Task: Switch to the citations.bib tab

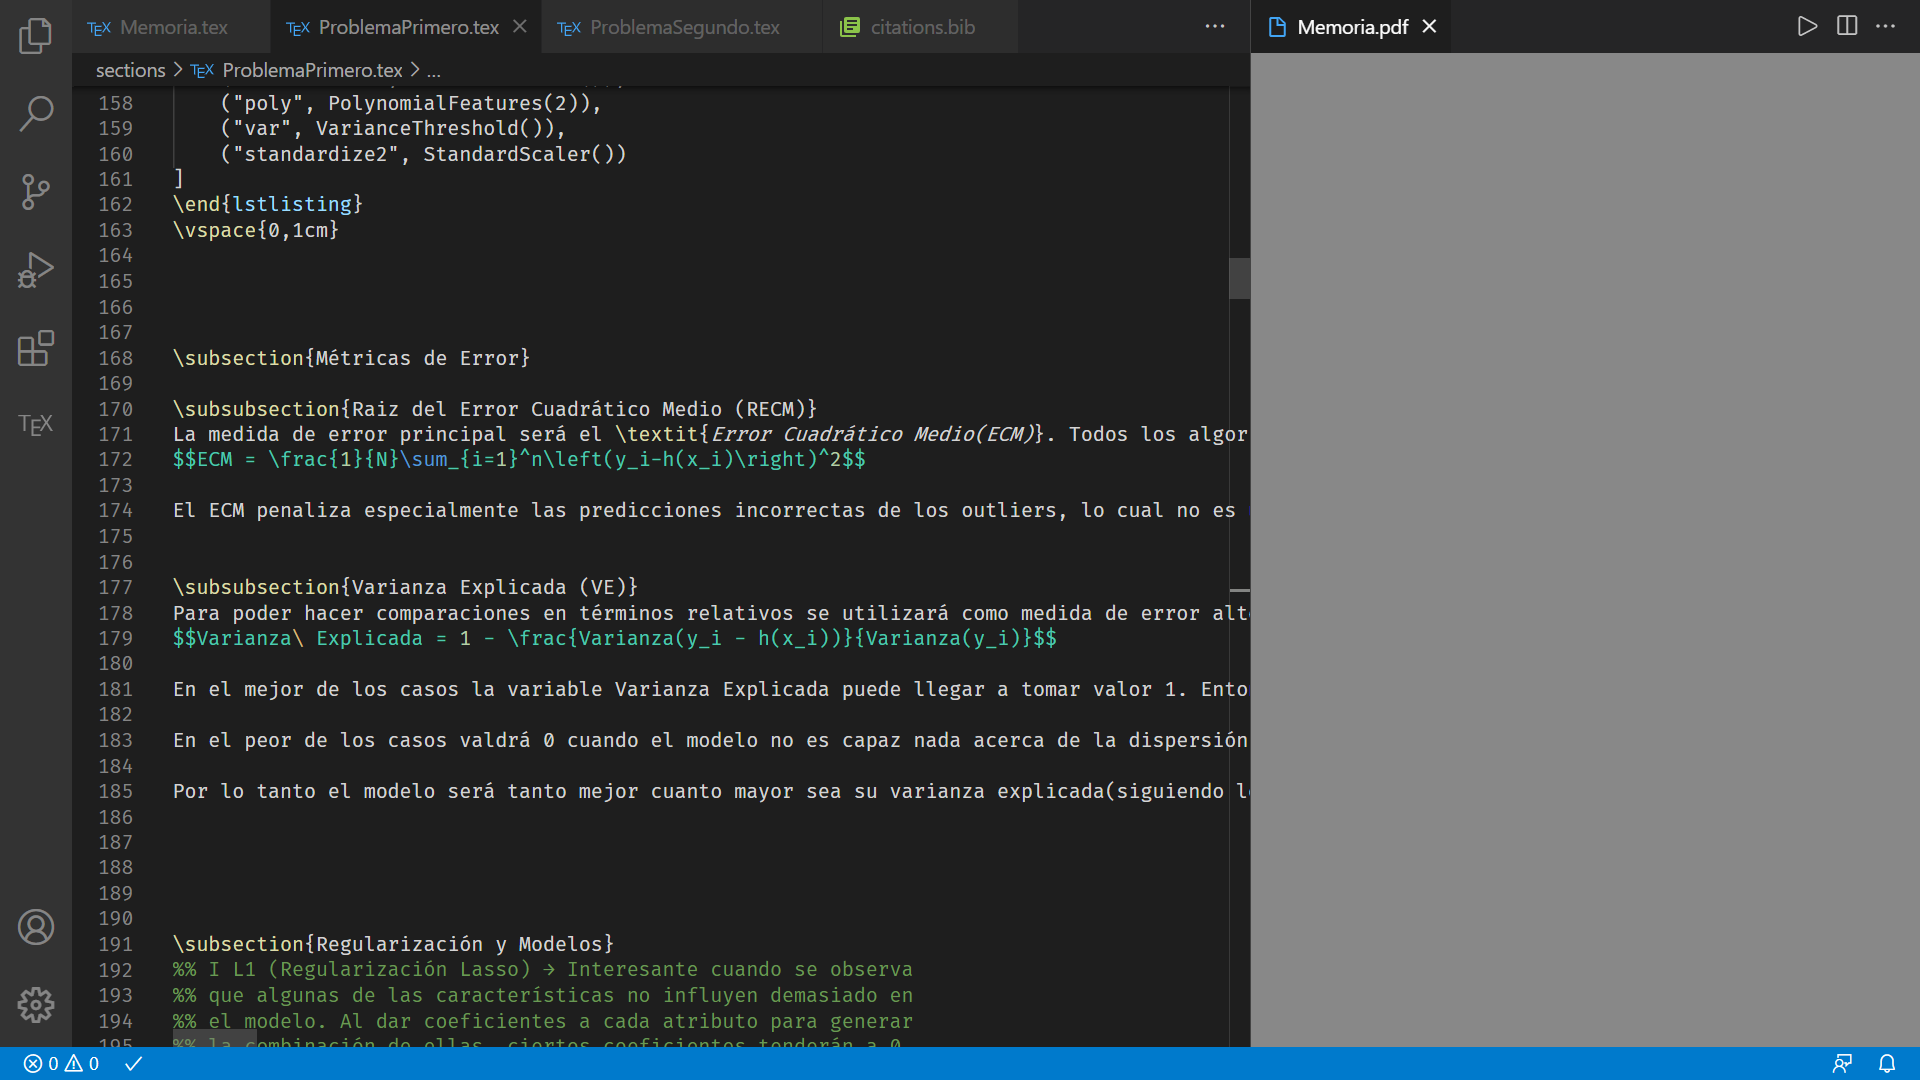Action: [923, 27]
